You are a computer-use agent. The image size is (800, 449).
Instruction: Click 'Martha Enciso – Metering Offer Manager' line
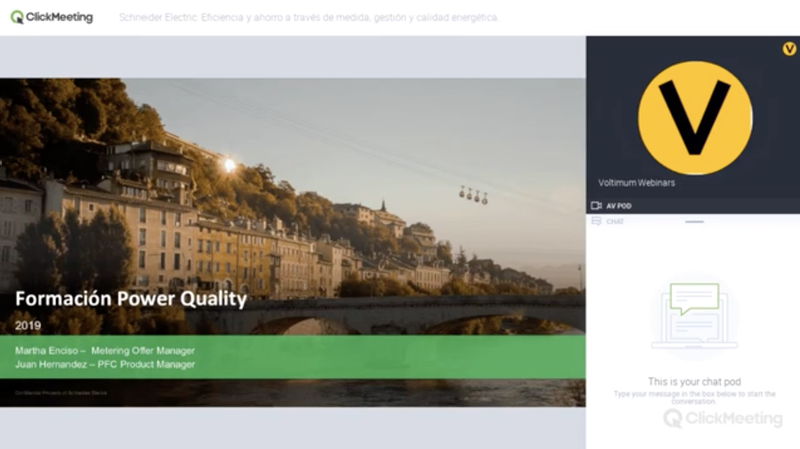pyautogui.click(x=105, y=351)
